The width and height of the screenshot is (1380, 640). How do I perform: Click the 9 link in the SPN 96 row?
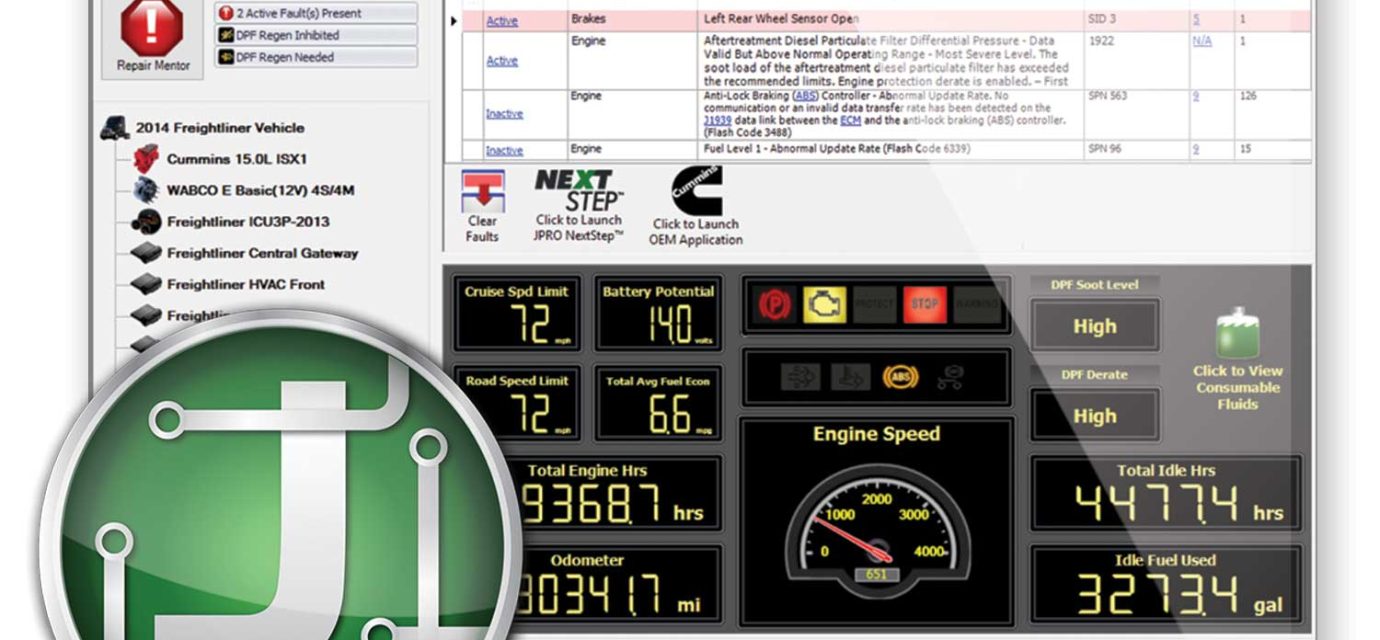click(x=1195, y=149)
